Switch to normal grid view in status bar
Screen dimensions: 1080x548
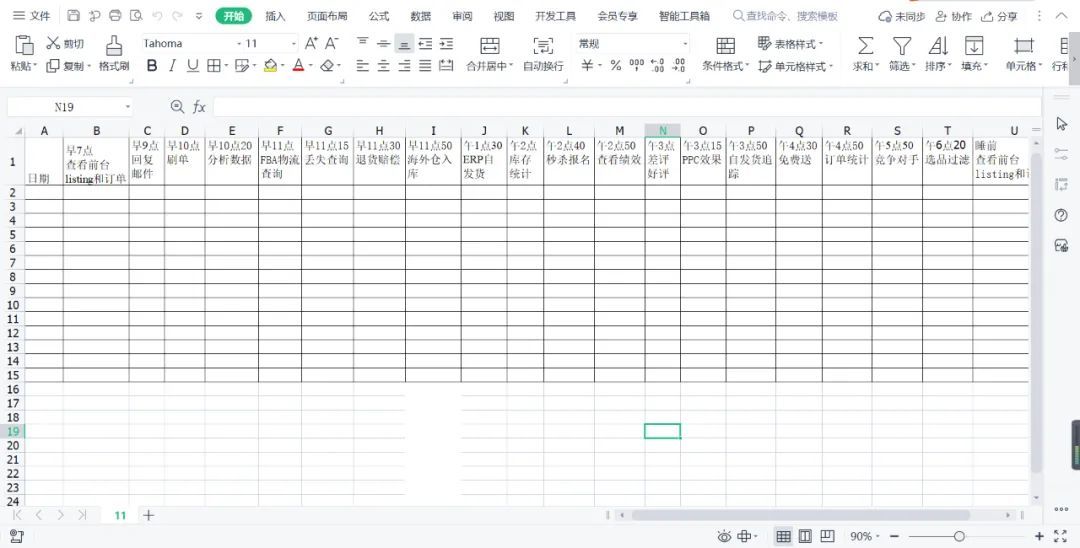click(x=783, y=536)
